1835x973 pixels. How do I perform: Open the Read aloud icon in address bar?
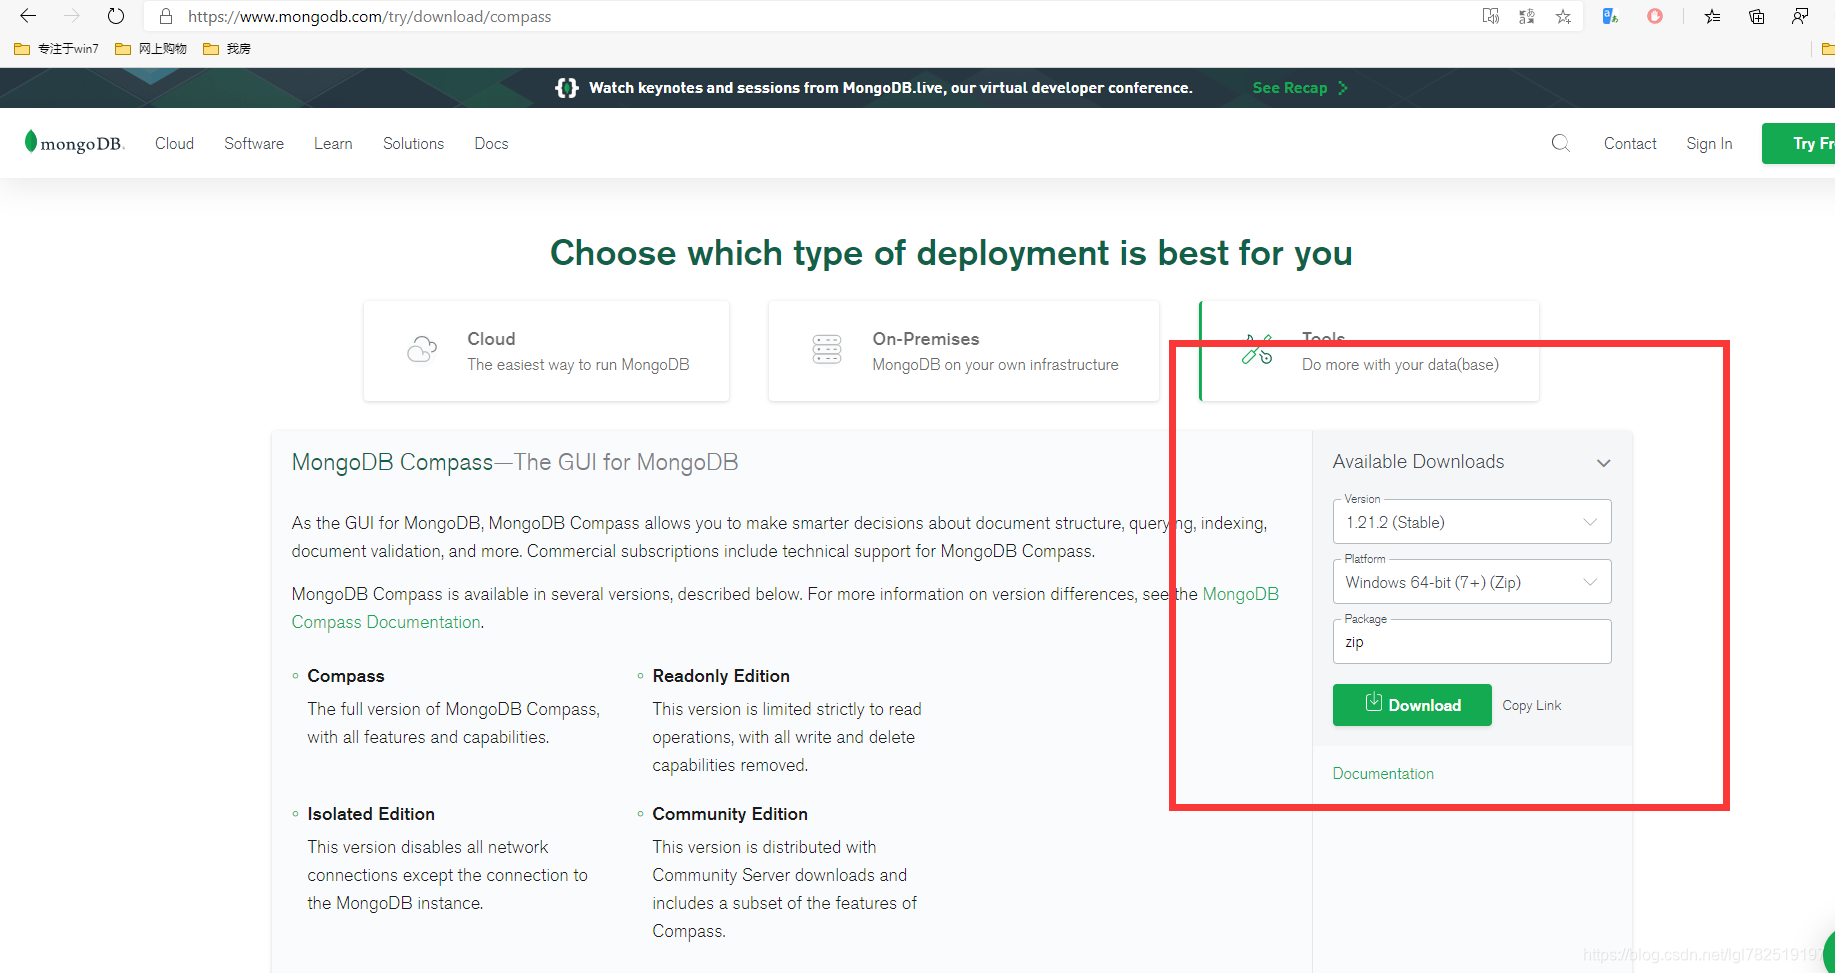coord(1490,16)
